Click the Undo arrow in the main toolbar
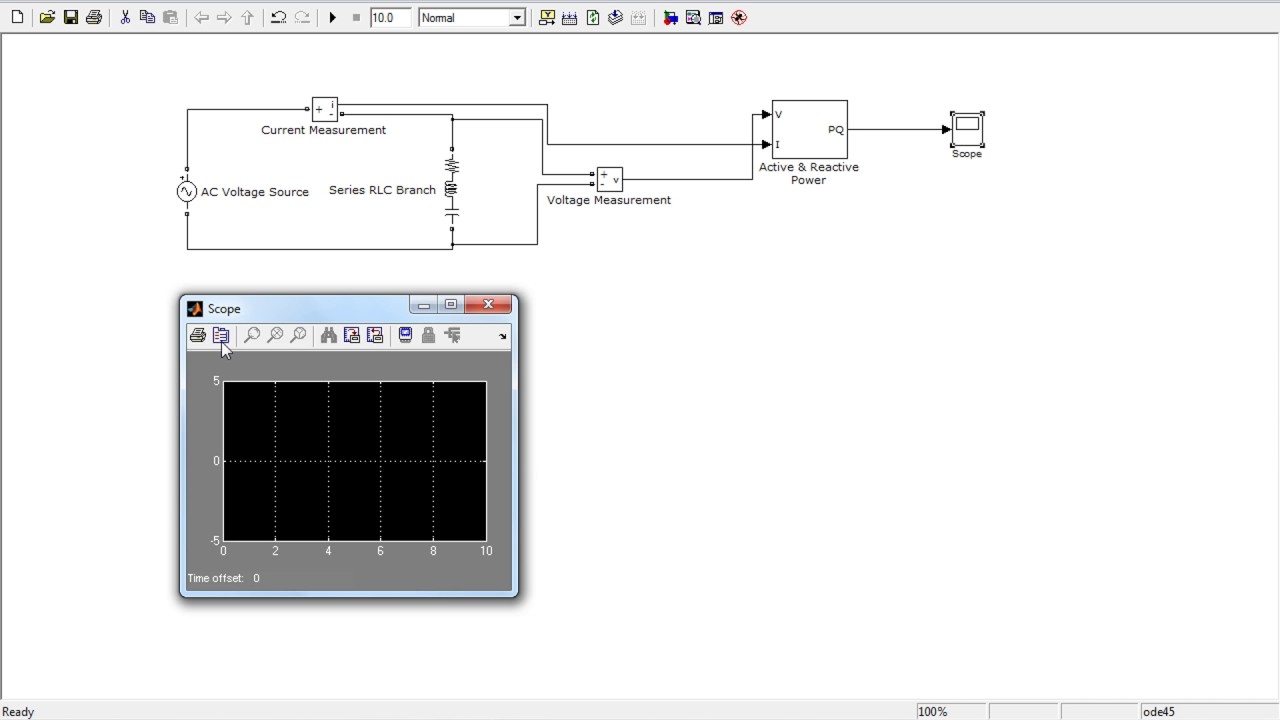 pyautogui.click(x=279, y=18)
